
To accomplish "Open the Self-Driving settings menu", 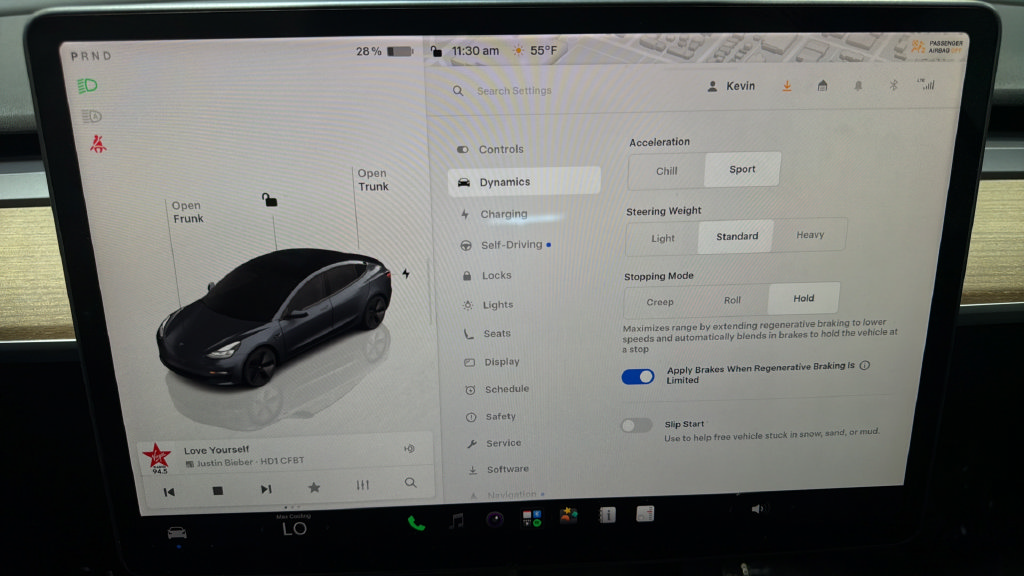I will (x=505, y=245).
